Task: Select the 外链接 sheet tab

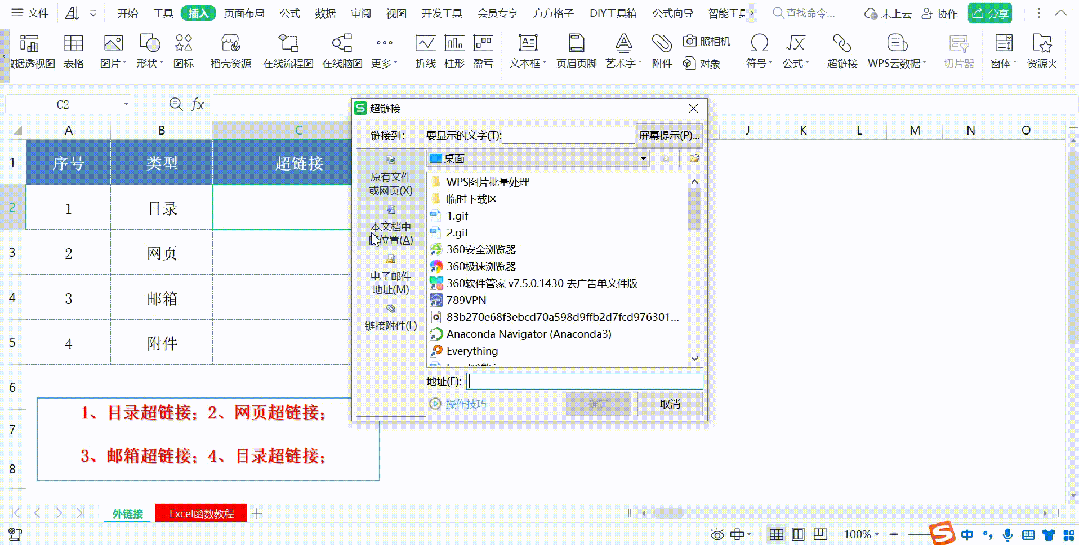Action: click(x=127, y=513)
